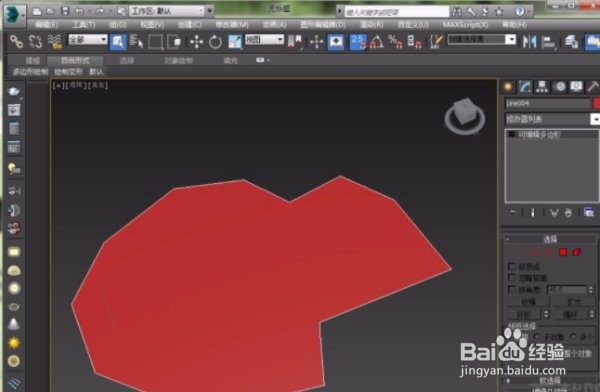Click the Save File floppy icon
600x392 pixels.
[65, 11]
